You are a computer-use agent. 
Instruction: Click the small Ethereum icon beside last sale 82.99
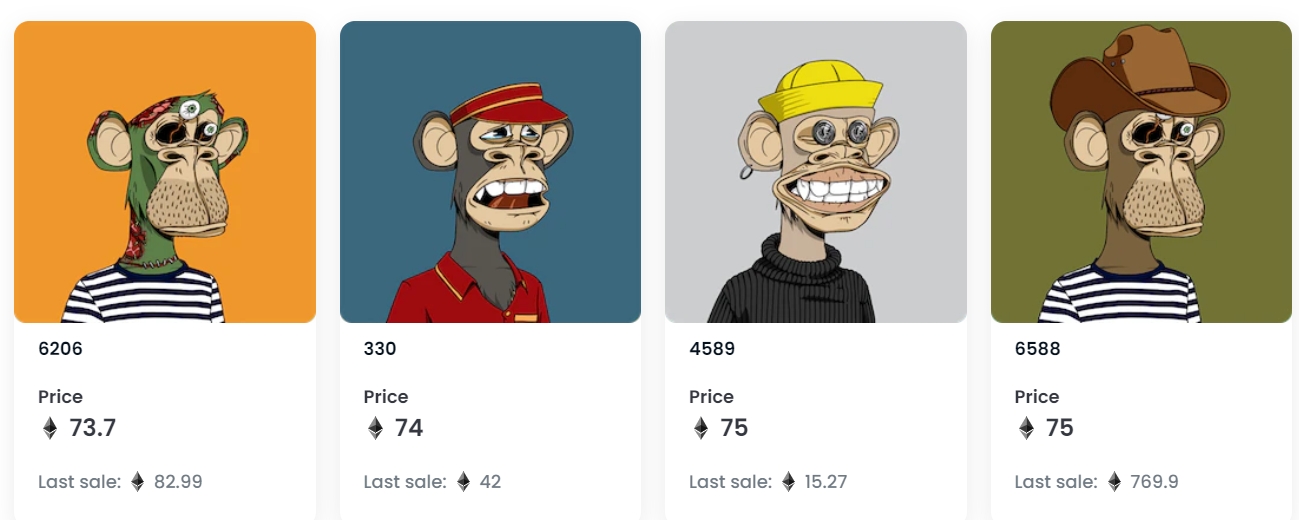pyautogui.click(x=138, y=482)
